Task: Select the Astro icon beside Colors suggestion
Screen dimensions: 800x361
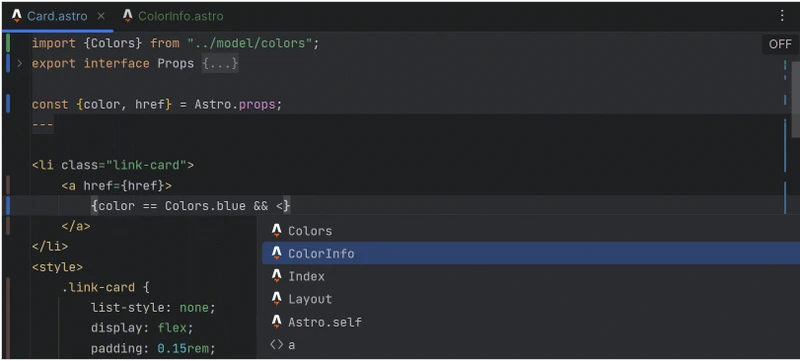Action: 277,230
